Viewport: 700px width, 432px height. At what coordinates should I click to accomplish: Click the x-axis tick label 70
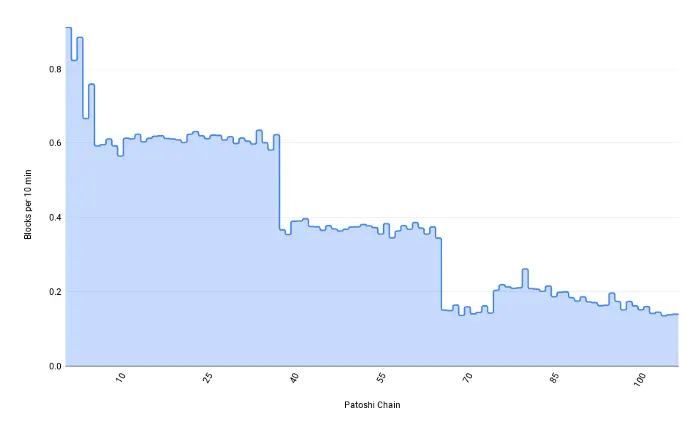pos(468,378)
